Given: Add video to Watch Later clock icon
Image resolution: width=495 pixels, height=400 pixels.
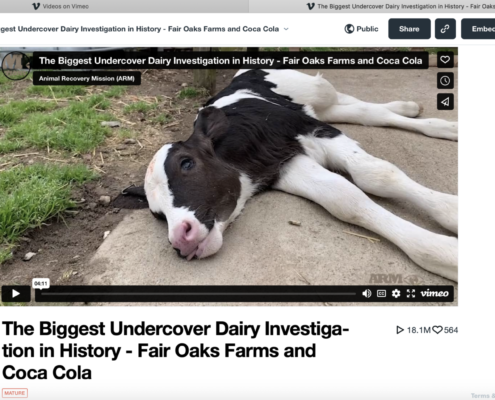Looking at the screenshot, I should click(445, 81).
